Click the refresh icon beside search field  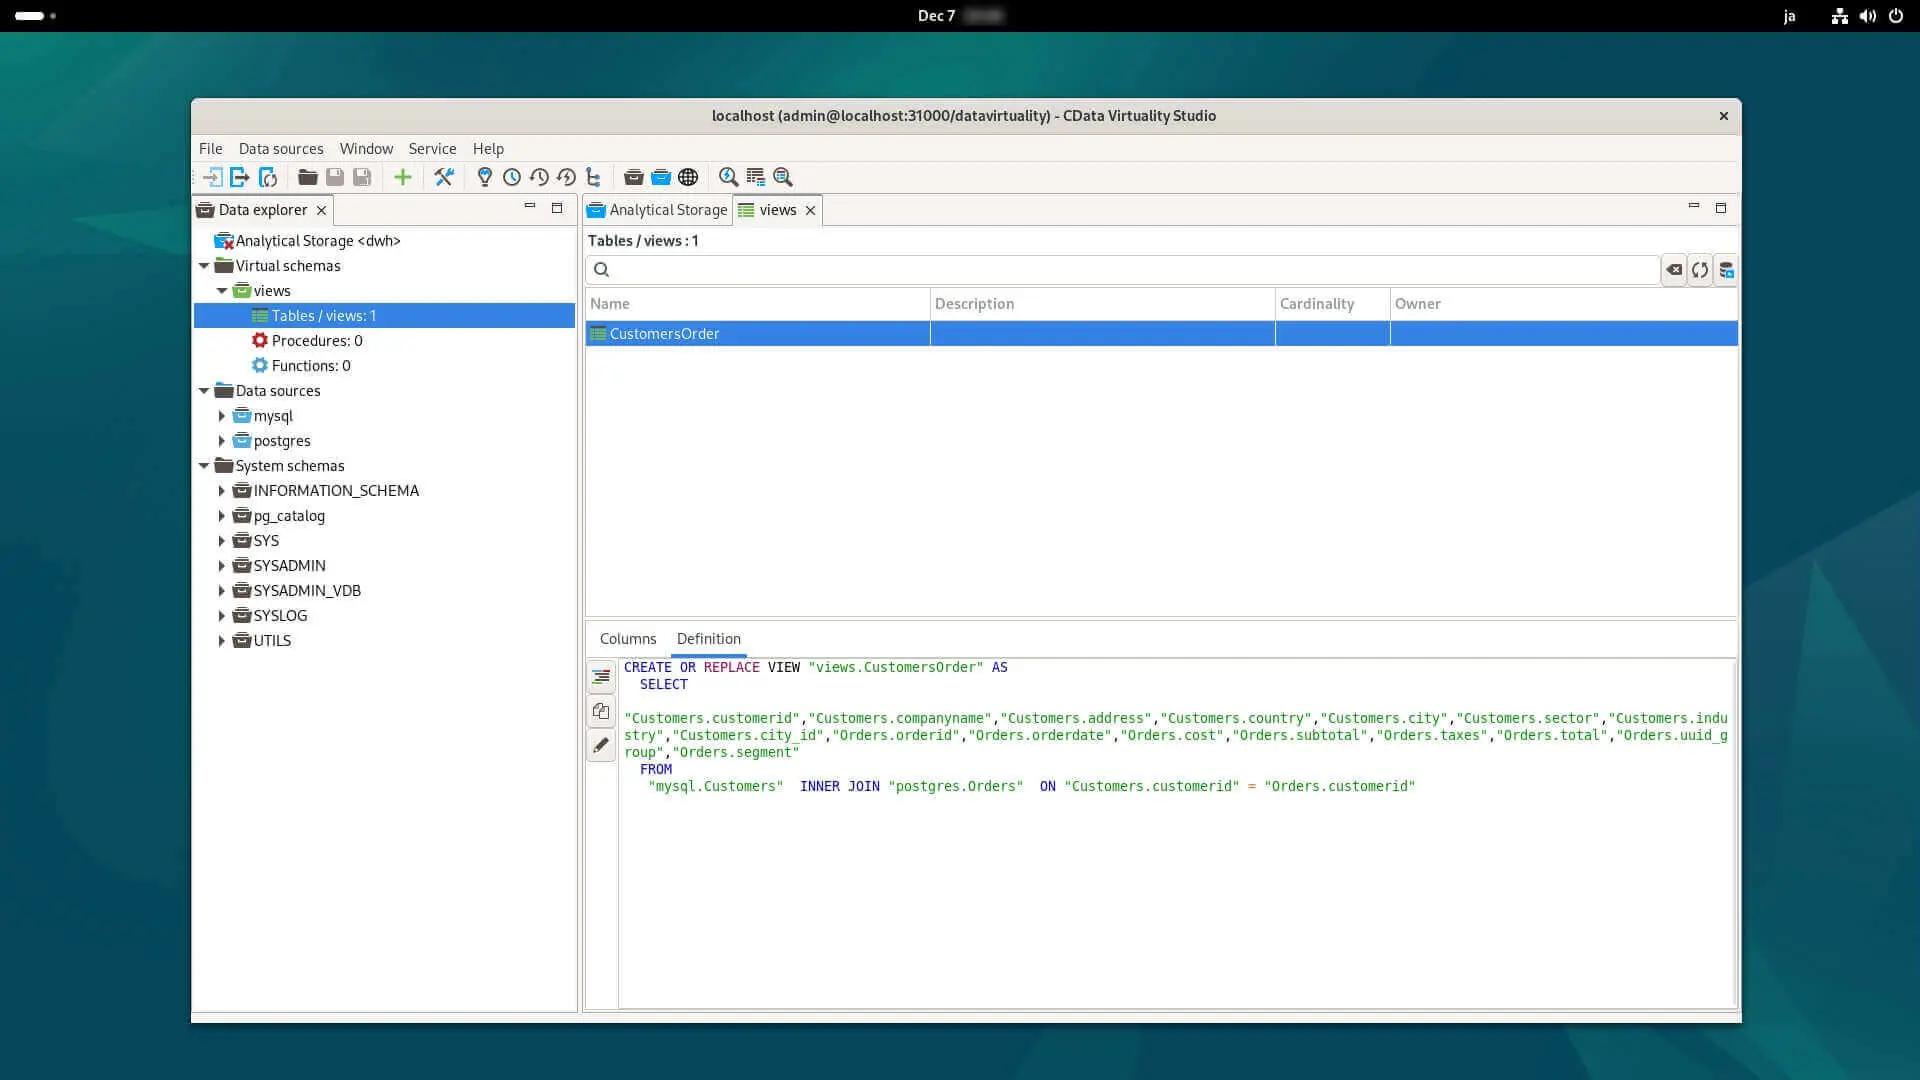(x=1699, y=270)
